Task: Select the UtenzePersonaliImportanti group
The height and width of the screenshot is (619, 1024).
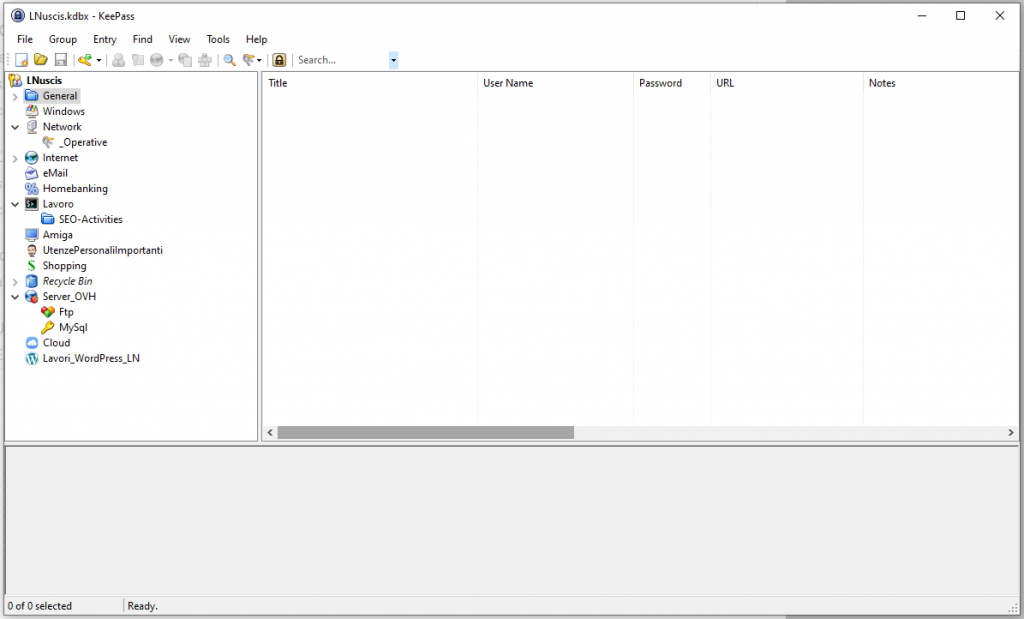Action: point(103,251)
